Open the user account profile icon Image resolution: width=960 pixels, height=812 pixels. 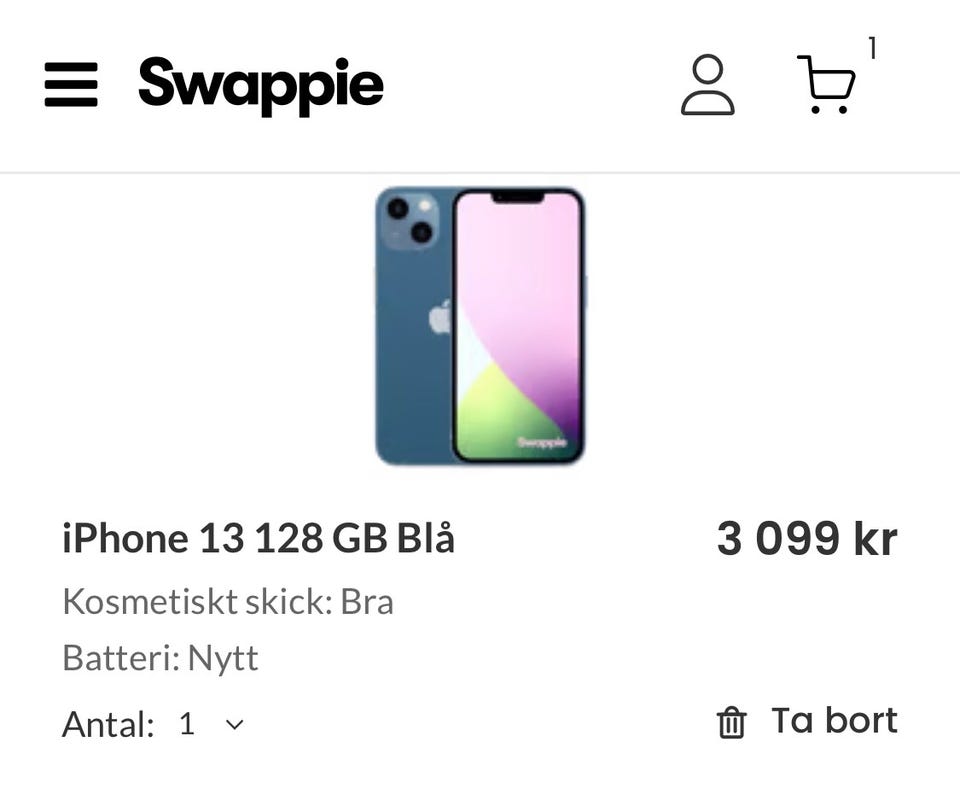708,85
